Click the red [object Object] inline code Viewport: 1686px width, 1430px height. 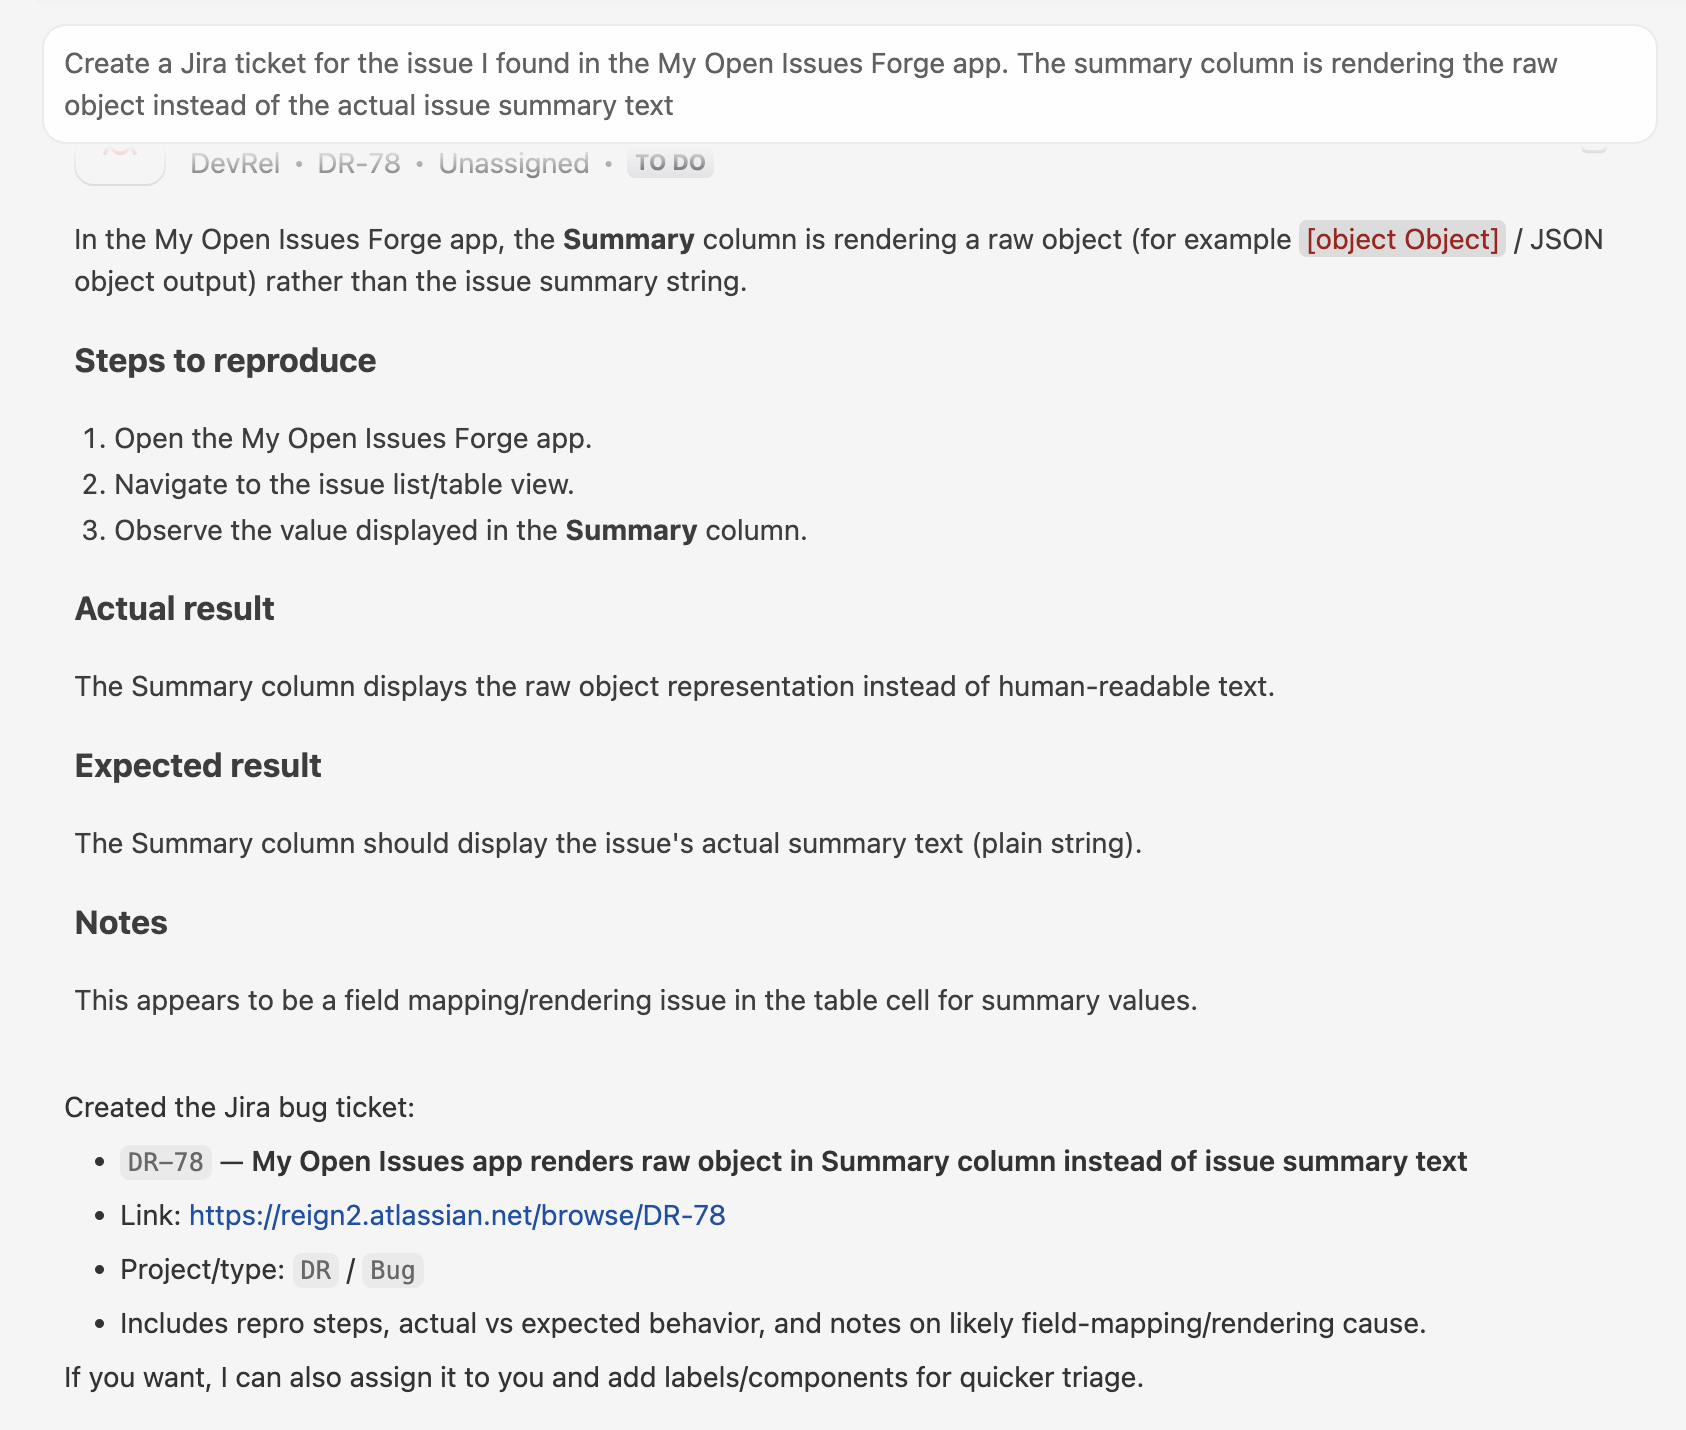pyautogui.click(x=1402, y=240)
